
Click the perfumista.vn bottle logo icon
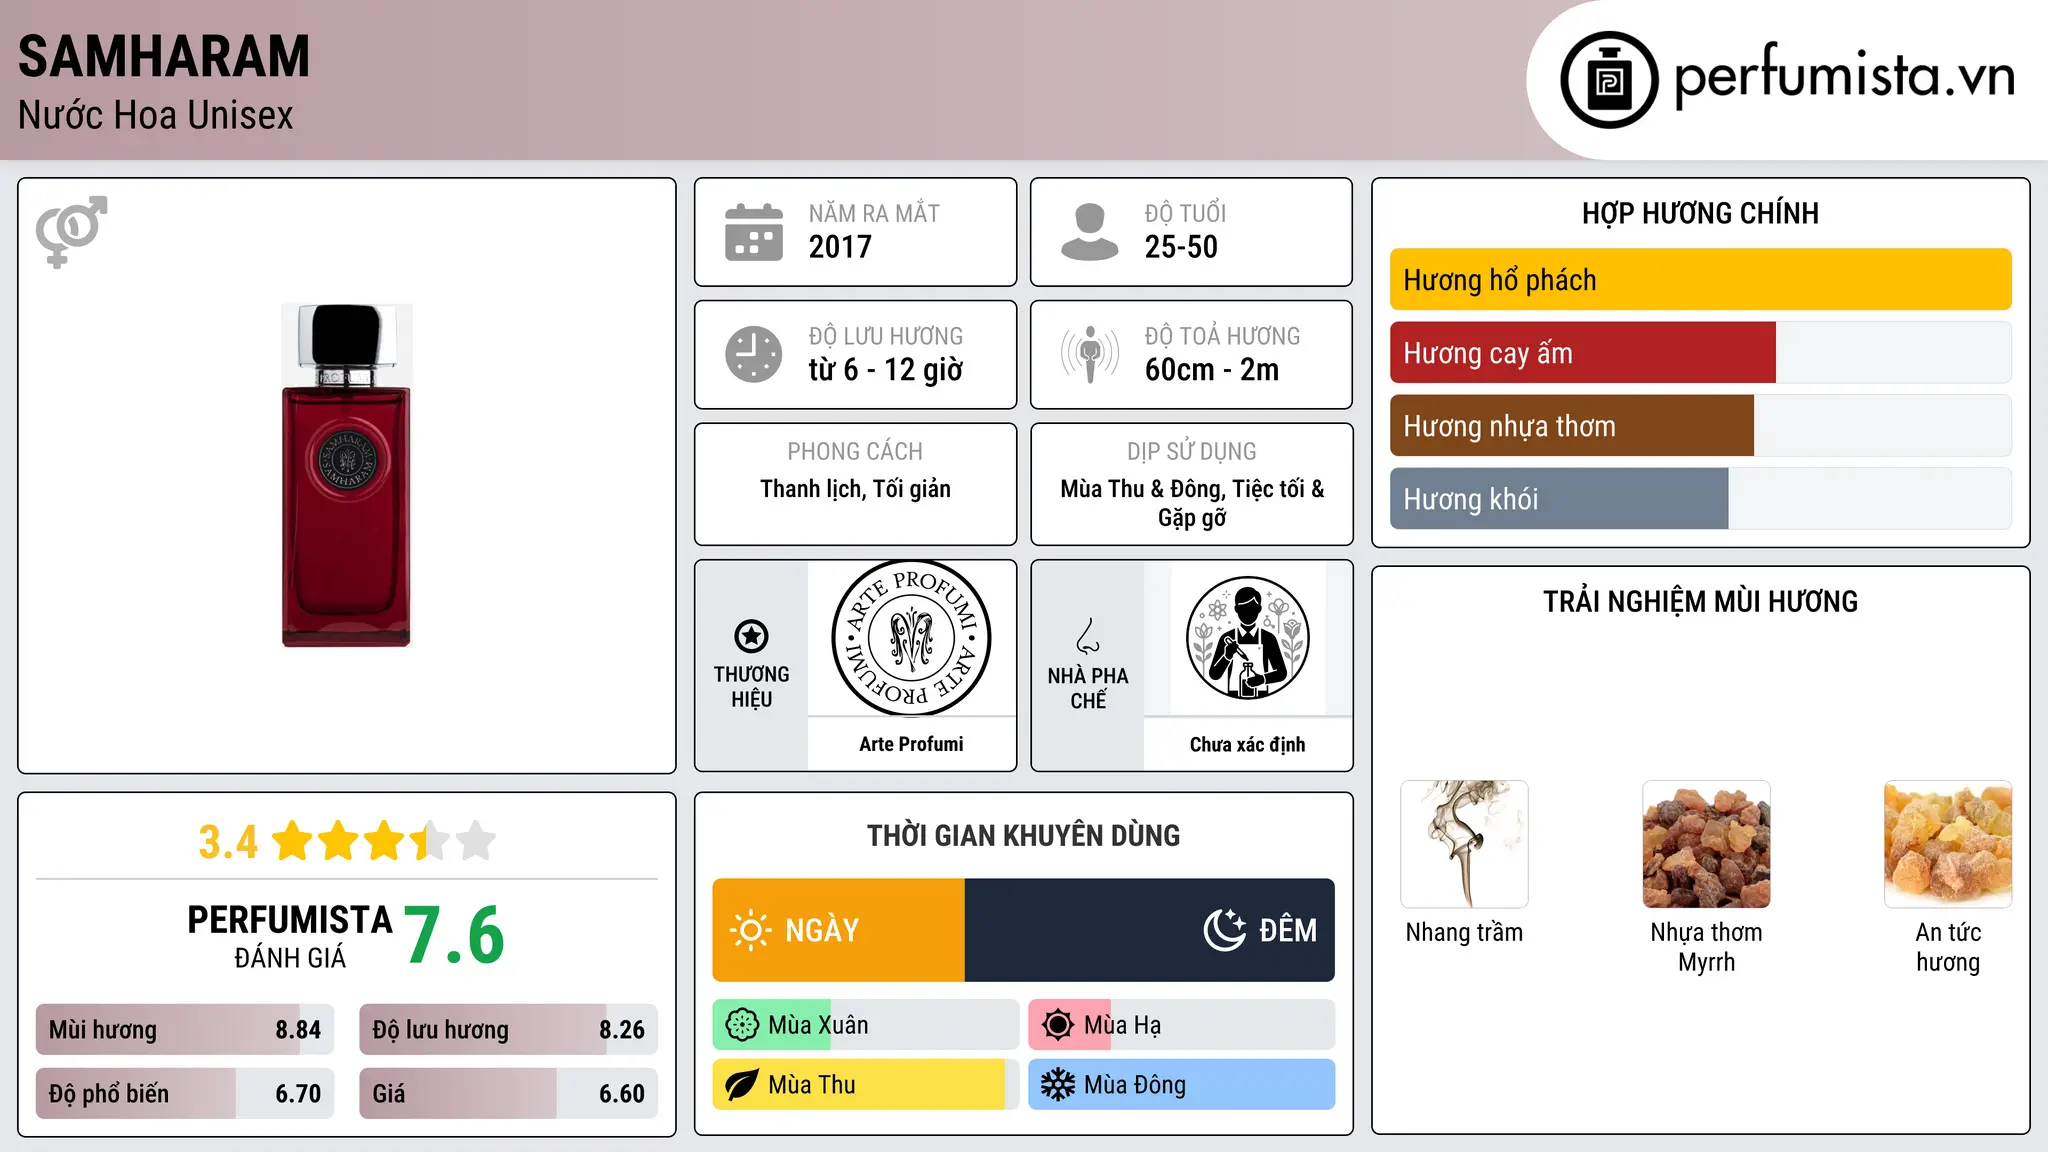pos(1609,80)
